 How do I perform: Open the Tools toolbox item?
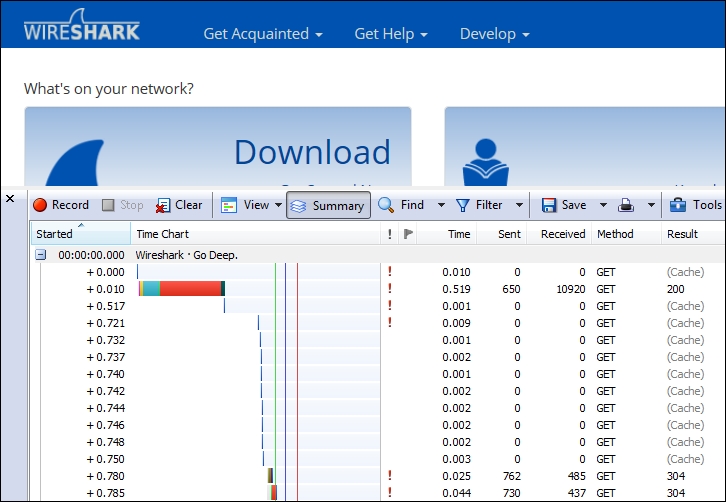[x=696, y=205]
